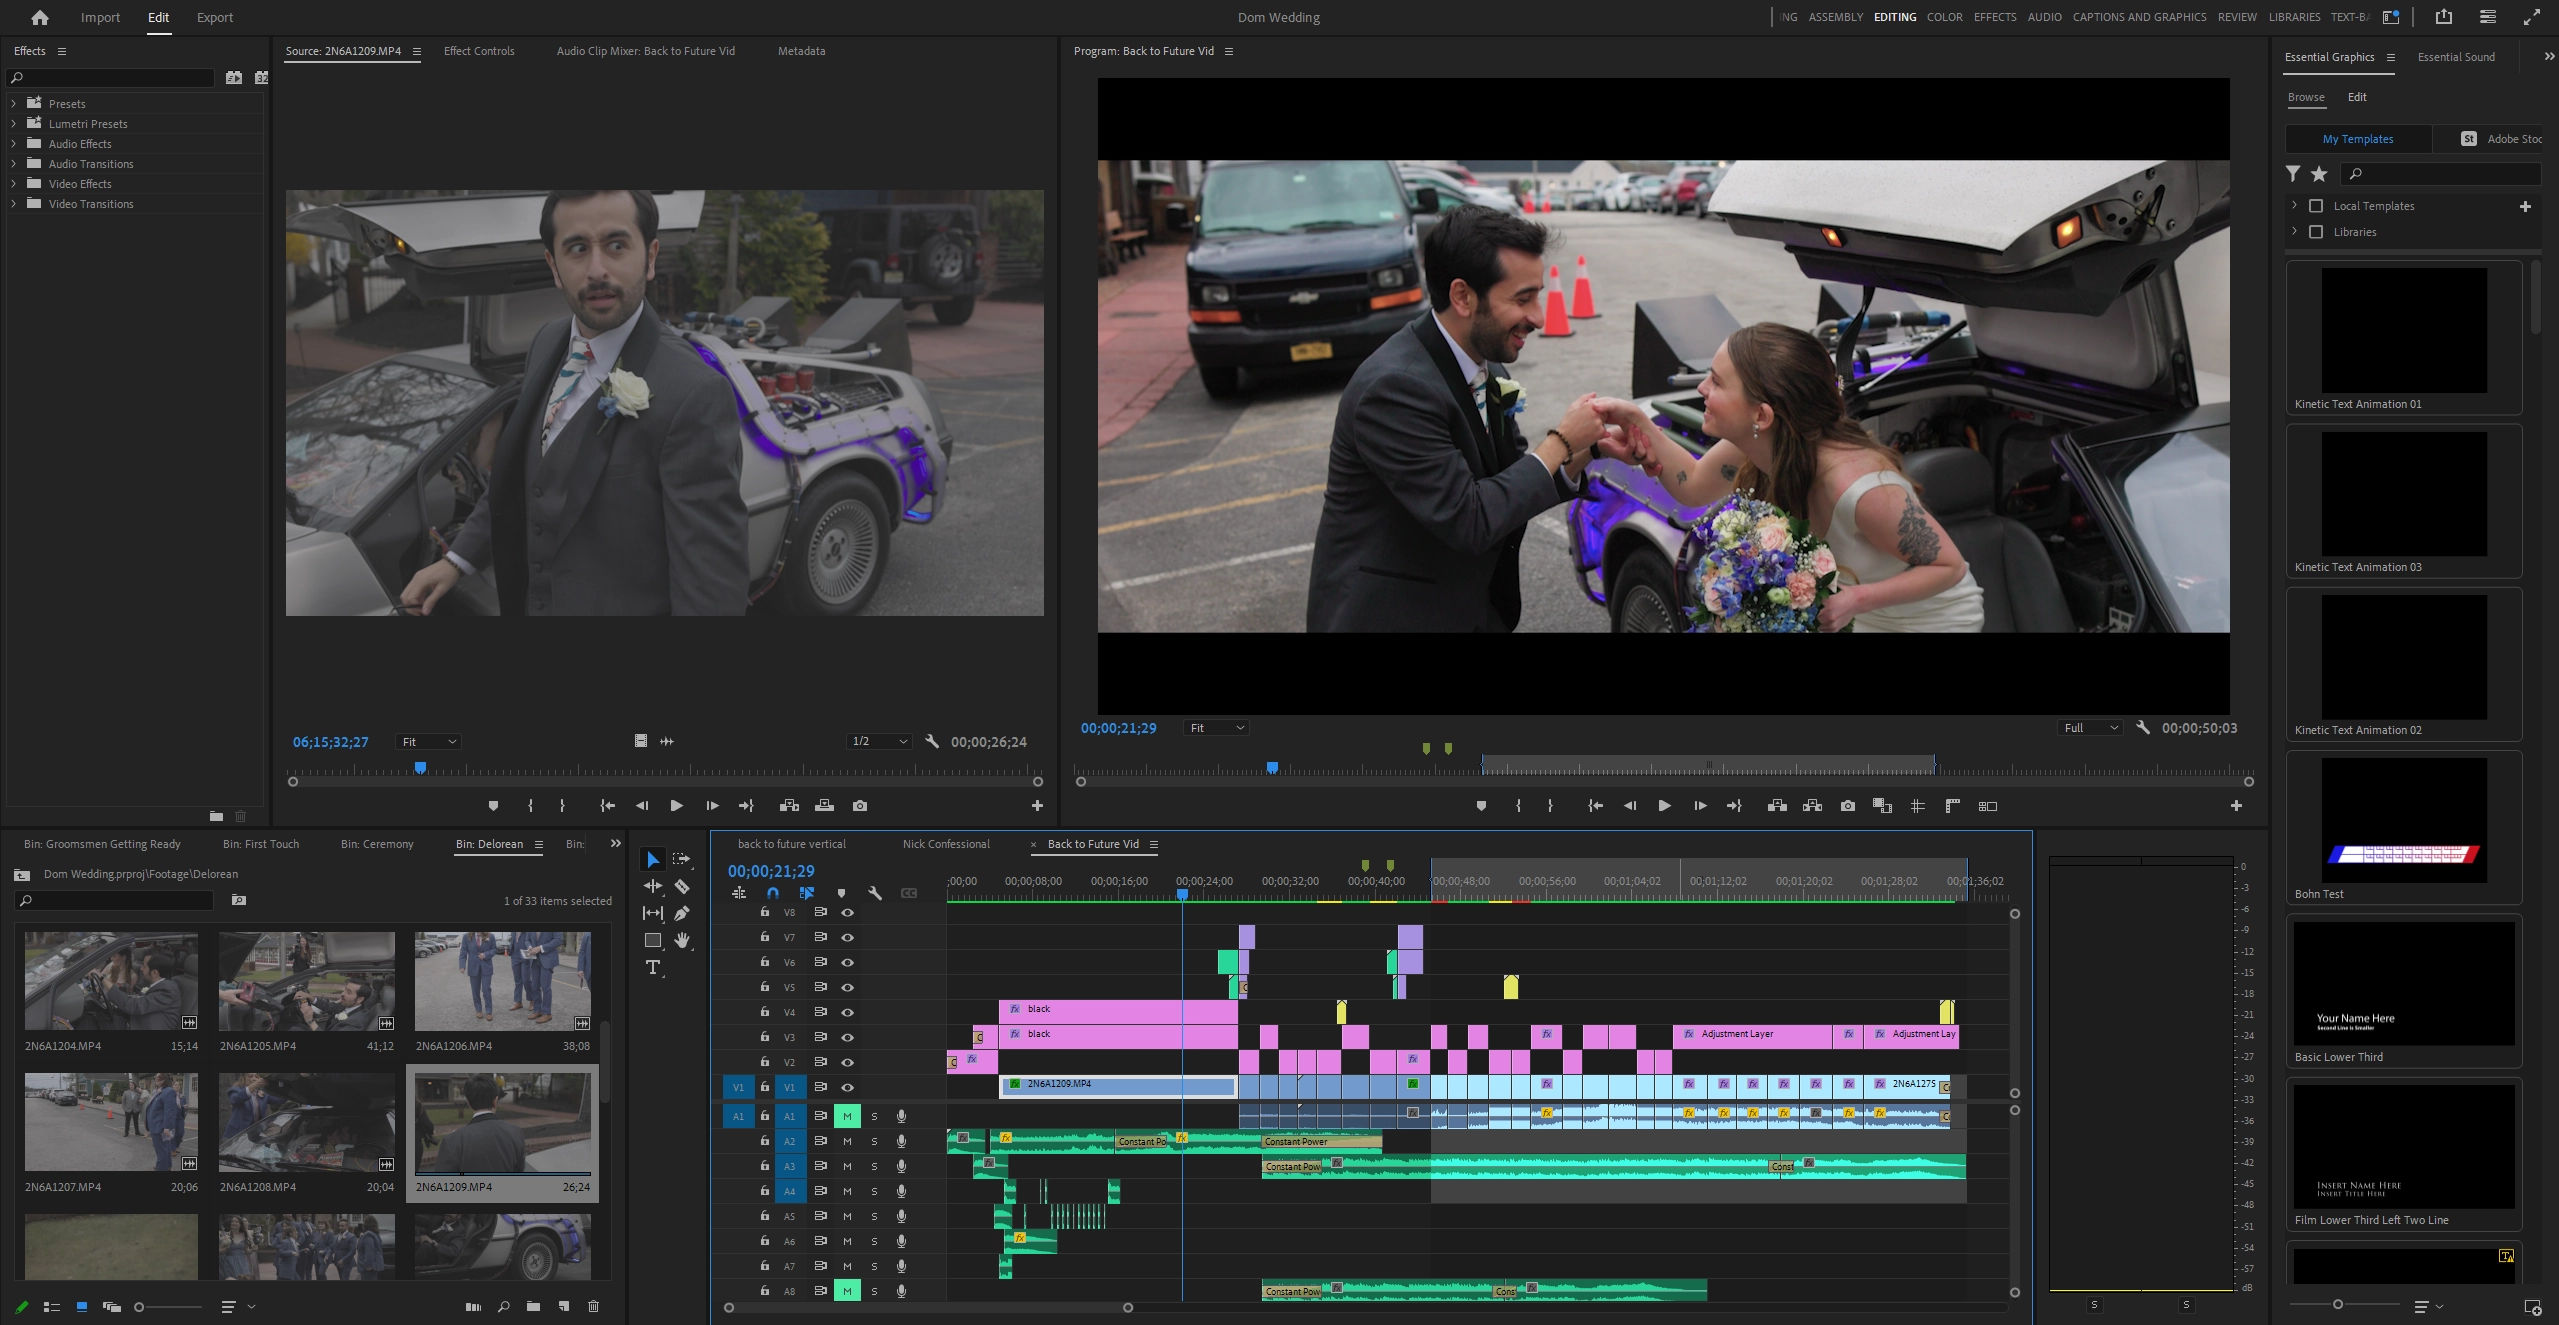Click the Export mode button
The height and width of the screenshot is (1325, 2559).
point(214,17)
